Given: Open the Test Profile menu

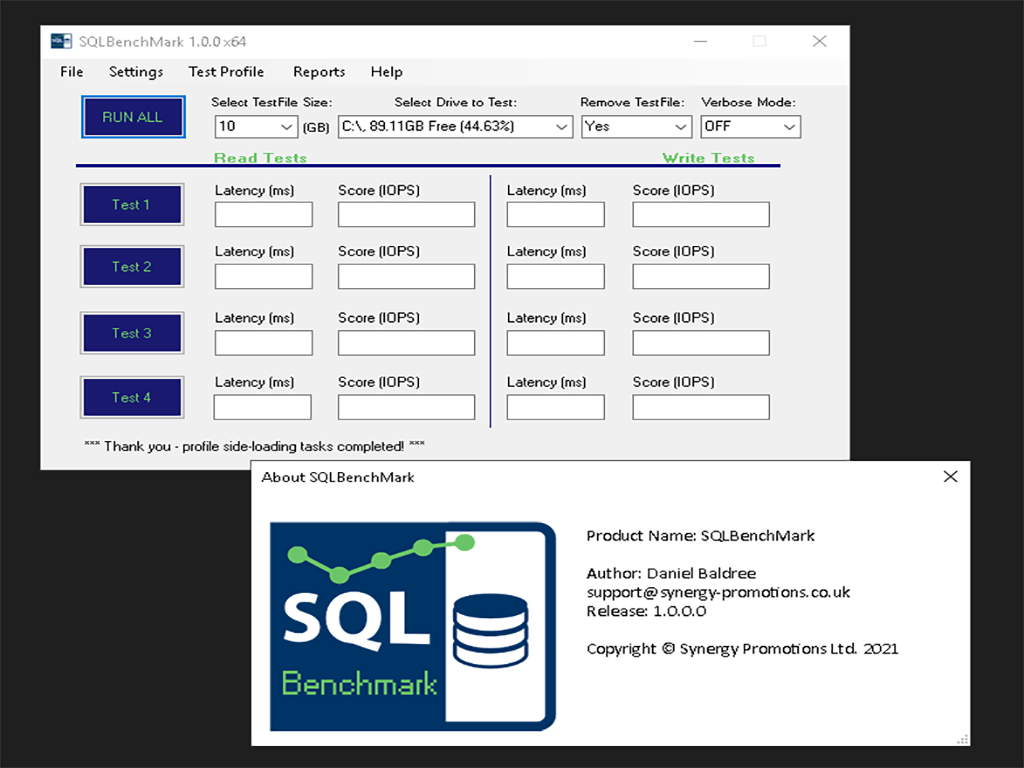Looking at the screenshot, I should point(226,72).
